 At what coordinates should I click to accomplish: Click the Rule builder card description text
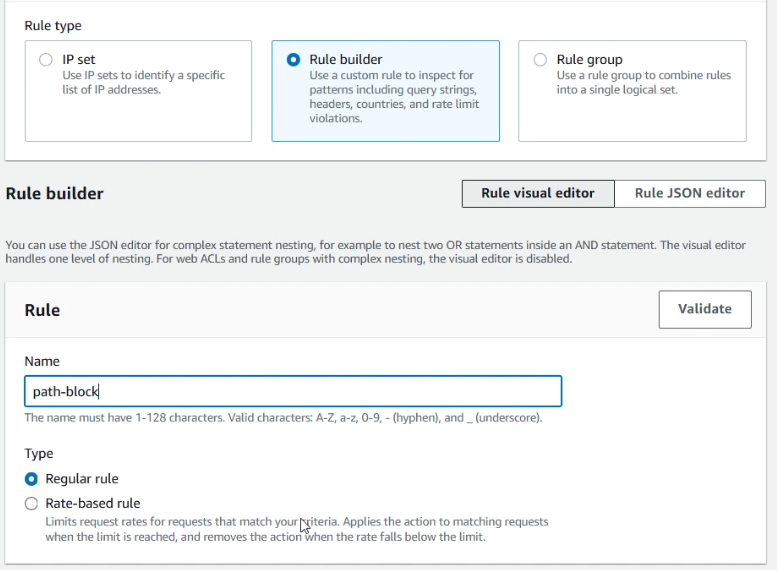click(391, 96)
